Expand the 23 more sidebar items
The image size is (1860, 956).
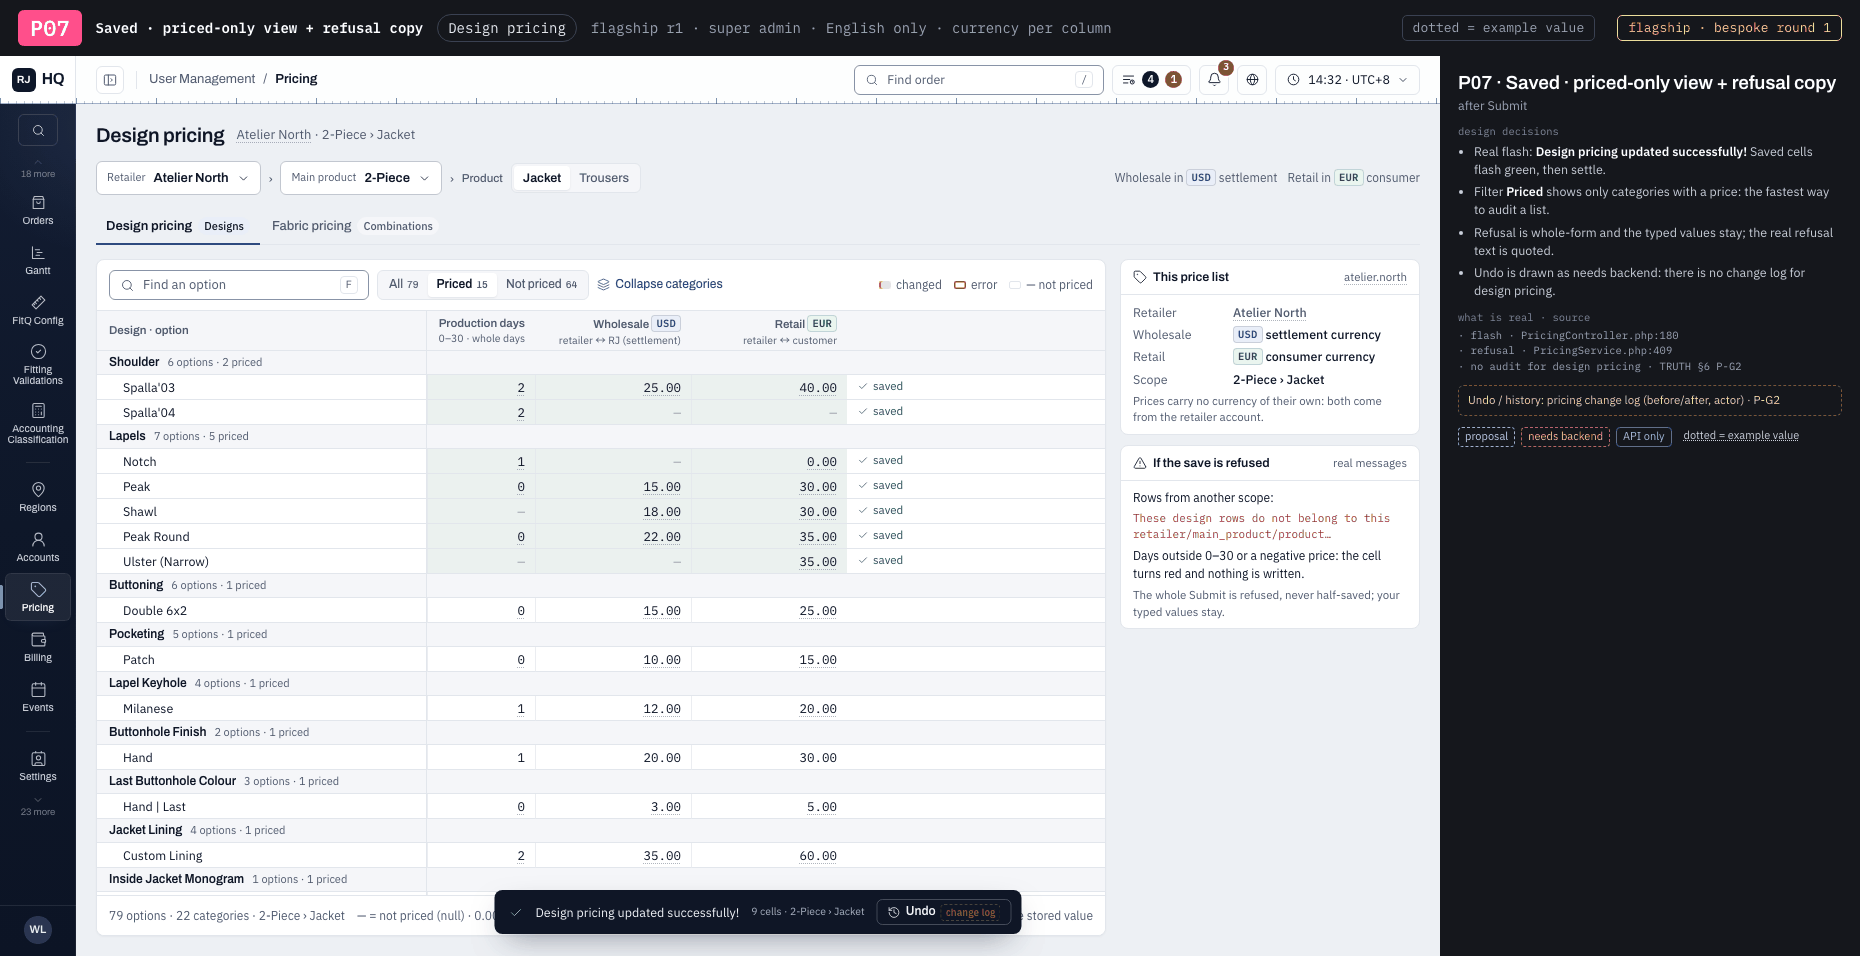pos(38,806)
